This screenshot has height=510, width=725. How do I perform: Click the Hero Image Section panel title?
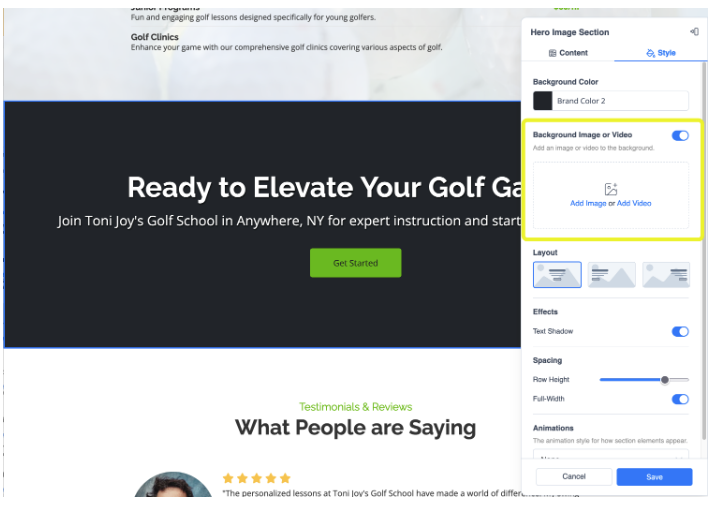coord(570,32)
